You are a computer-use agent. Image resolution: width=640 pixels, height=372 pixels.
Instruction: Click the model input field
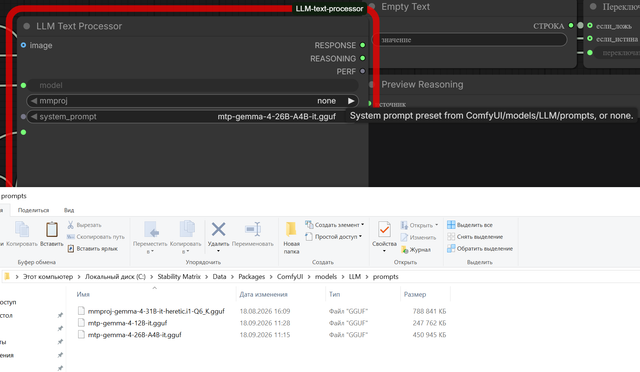point(192,85)
